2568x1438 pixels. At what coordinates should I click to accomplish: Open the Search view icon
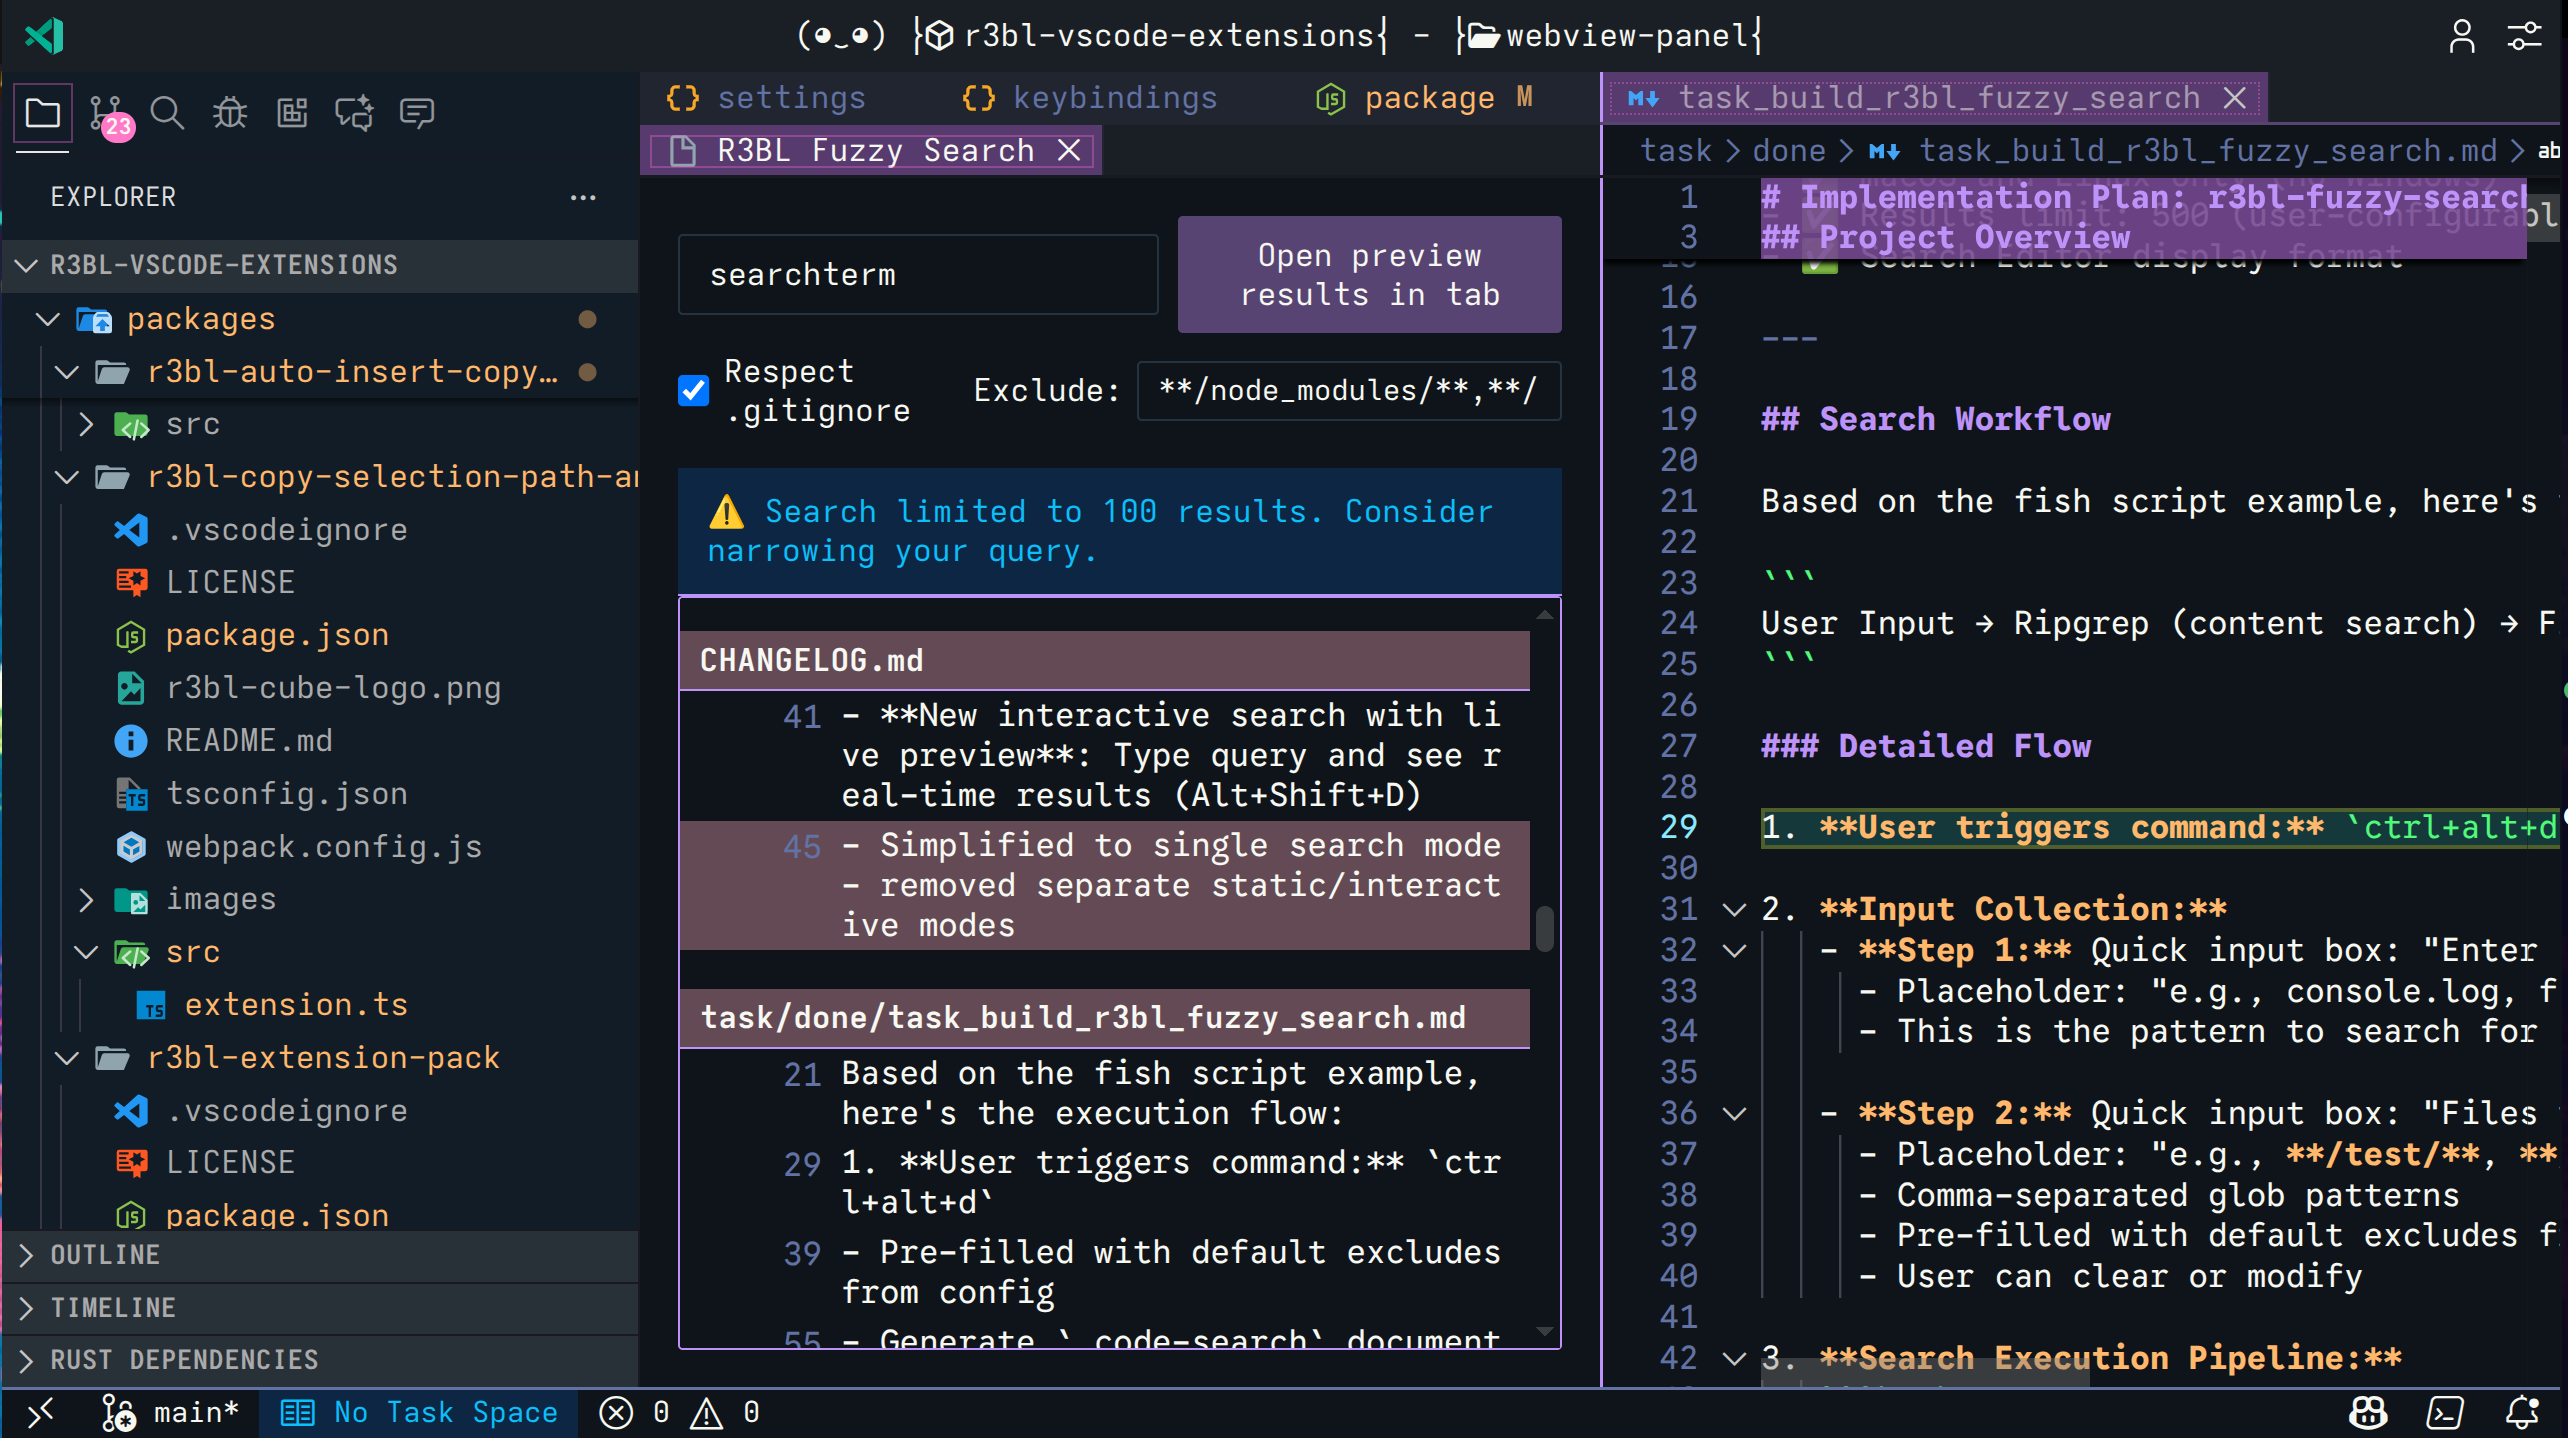tap(167, 114)
